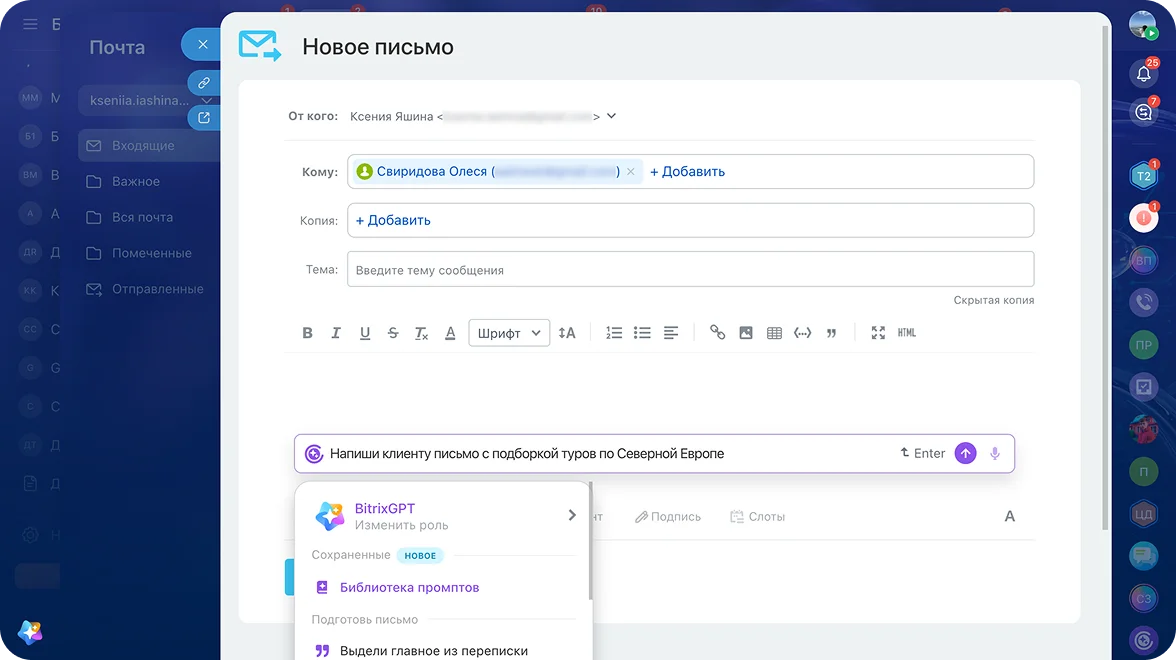Open user profile avatar
Screen dimensions: 1176x660
1143,25
